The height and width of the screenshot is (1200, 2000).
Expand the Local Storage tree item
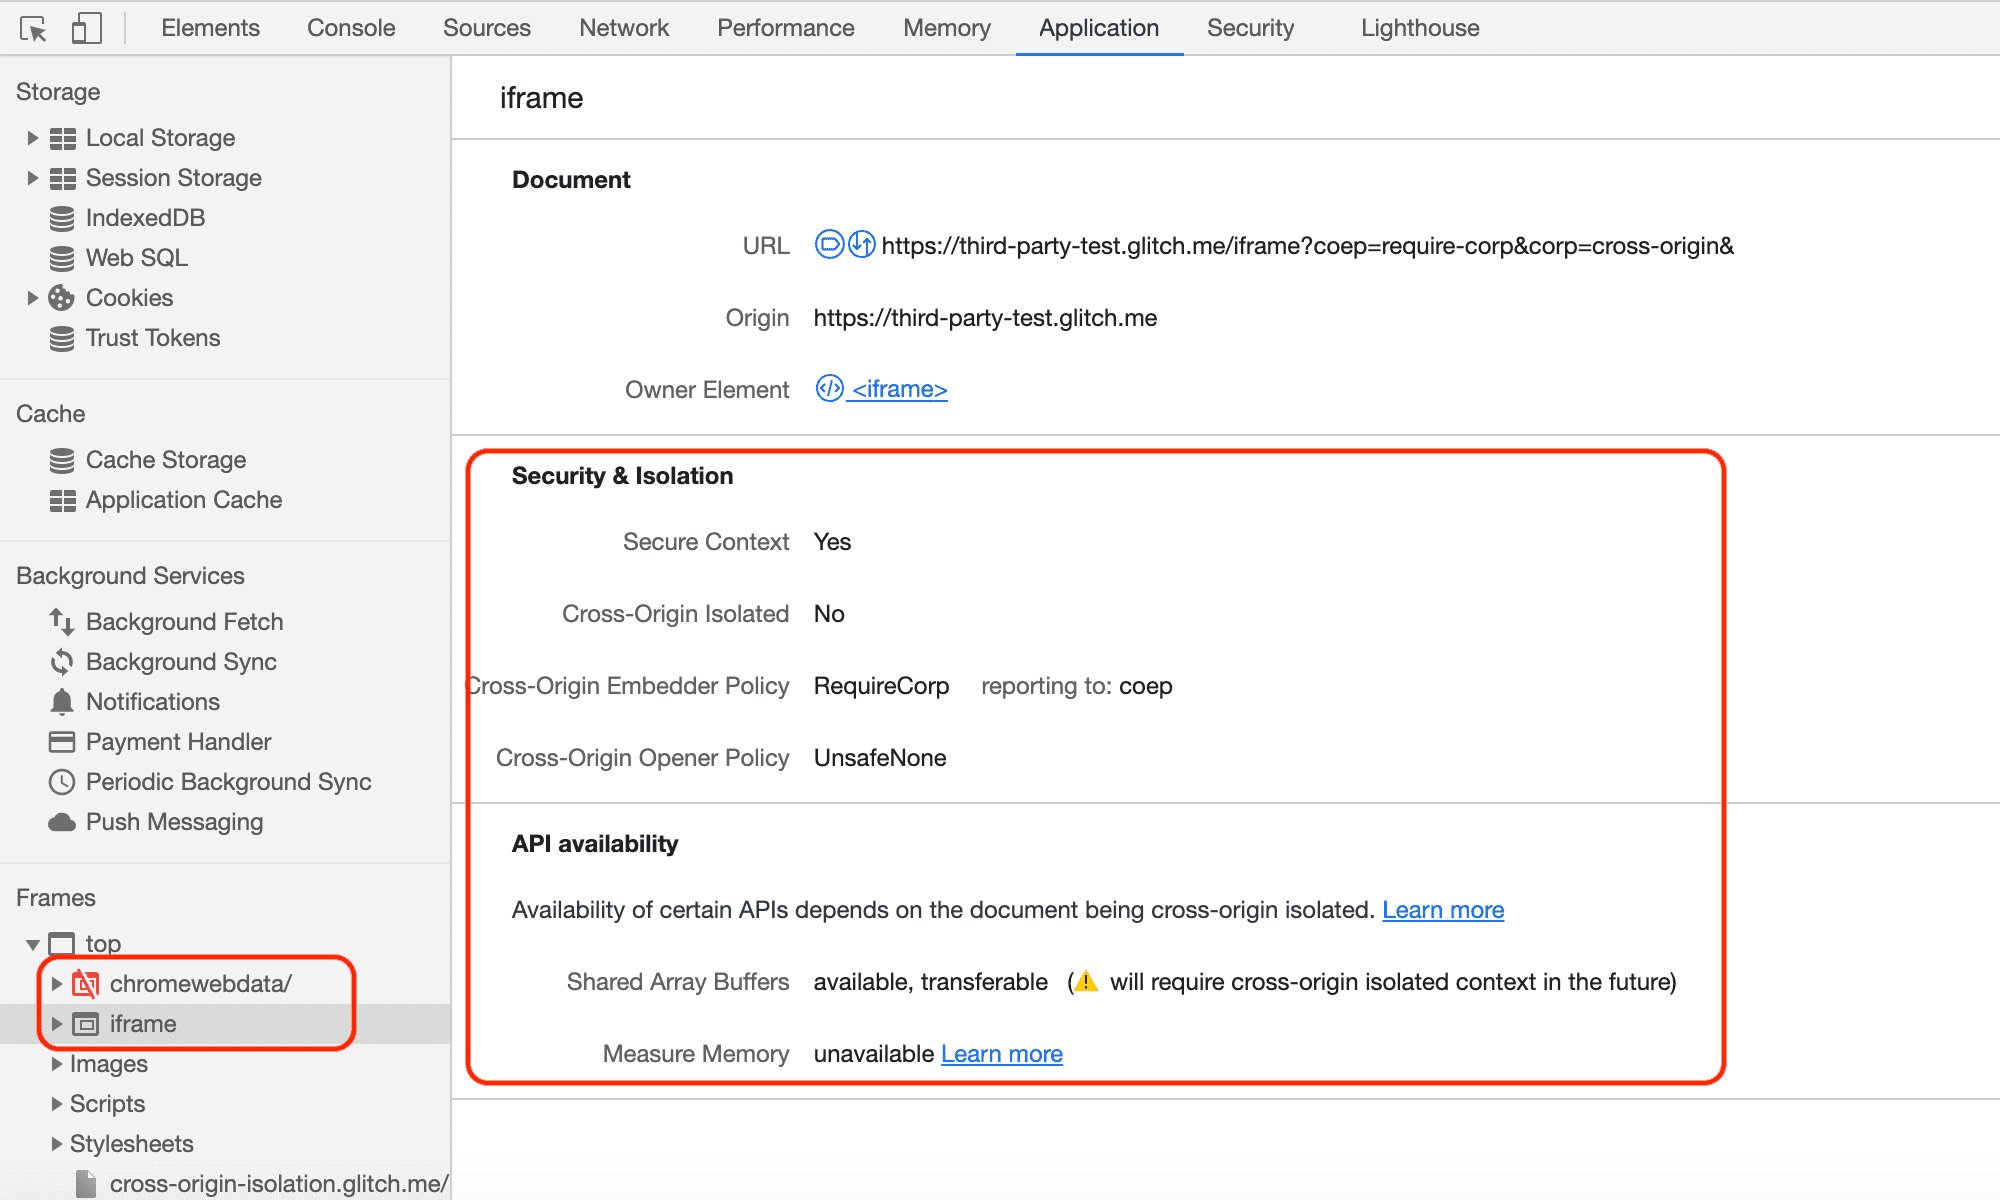pos(31,137)
